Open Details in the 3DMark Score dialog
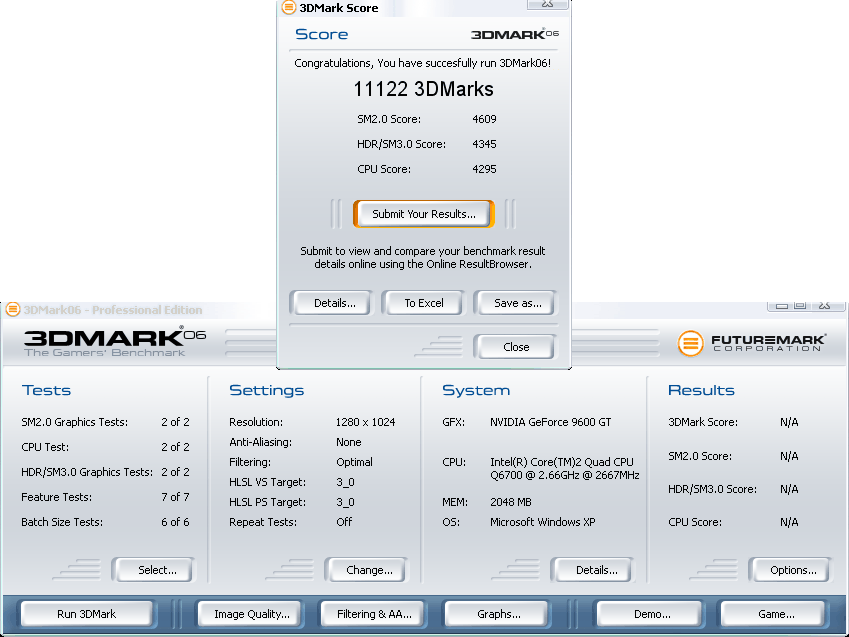Screen dimensions: 849x637 coord(331,303)
